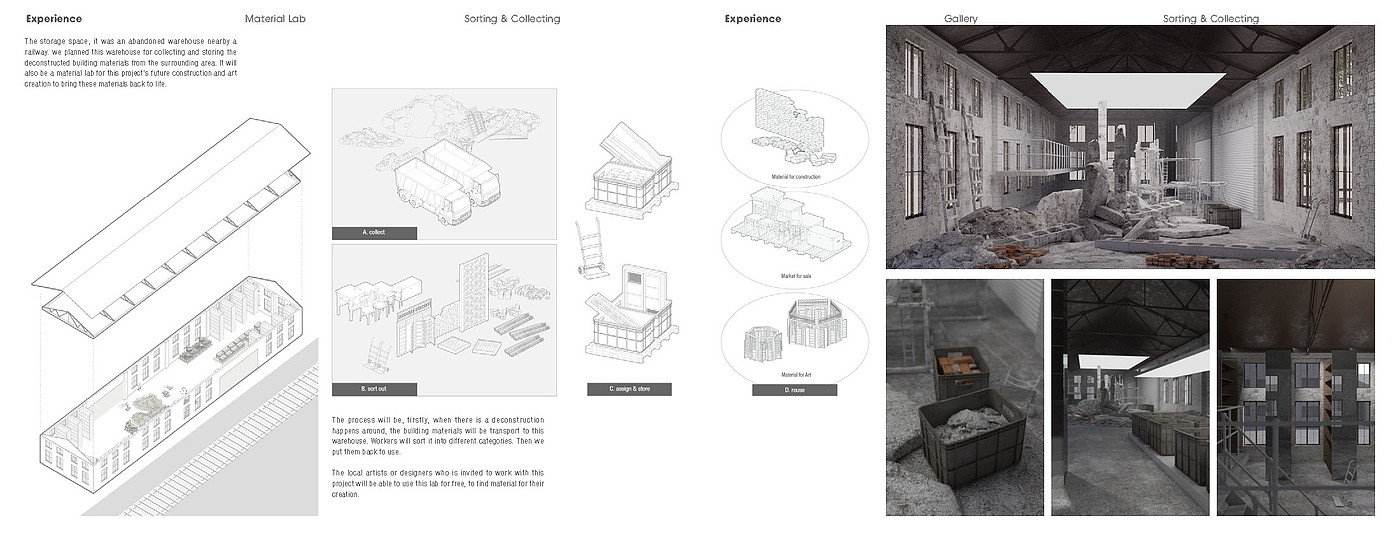Click the right page 'Experience' title
1400x541 pixels.
753,19
